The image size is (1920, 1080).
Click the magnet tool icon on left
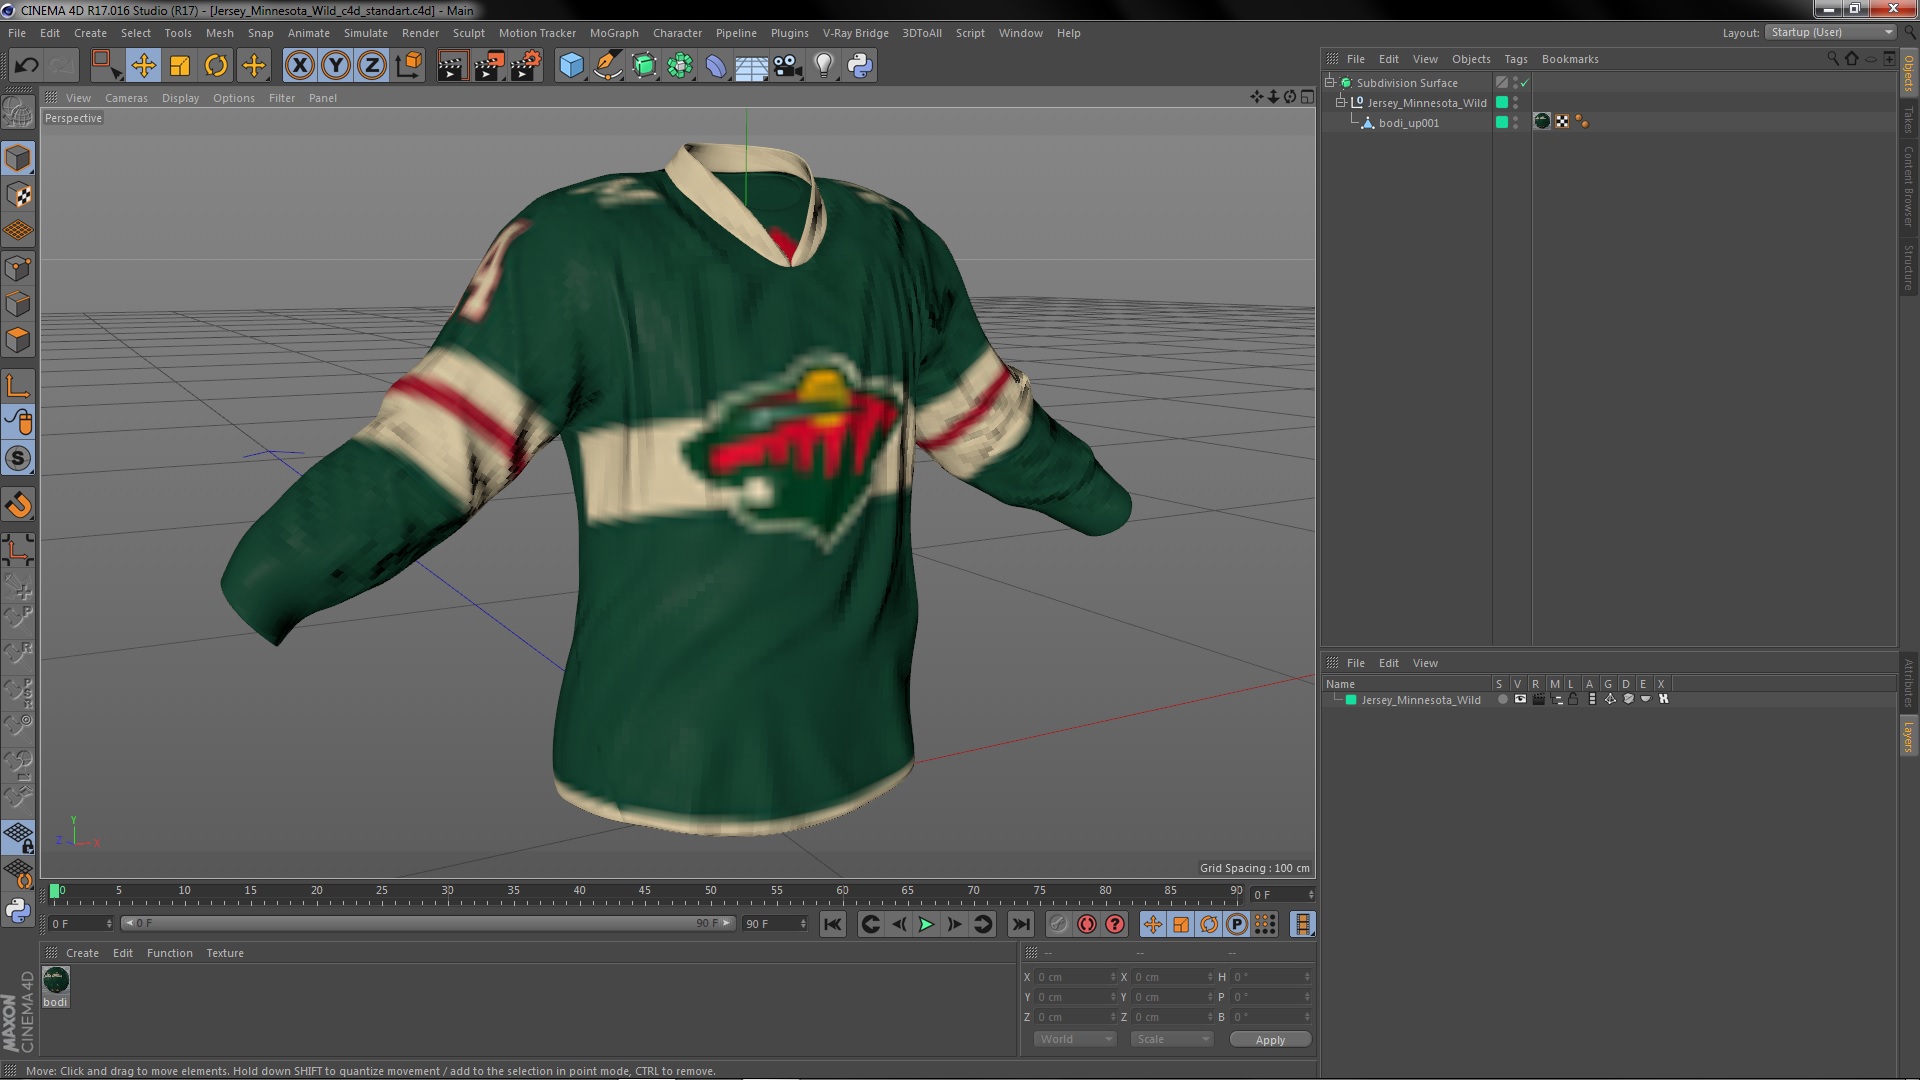(18, 505)
